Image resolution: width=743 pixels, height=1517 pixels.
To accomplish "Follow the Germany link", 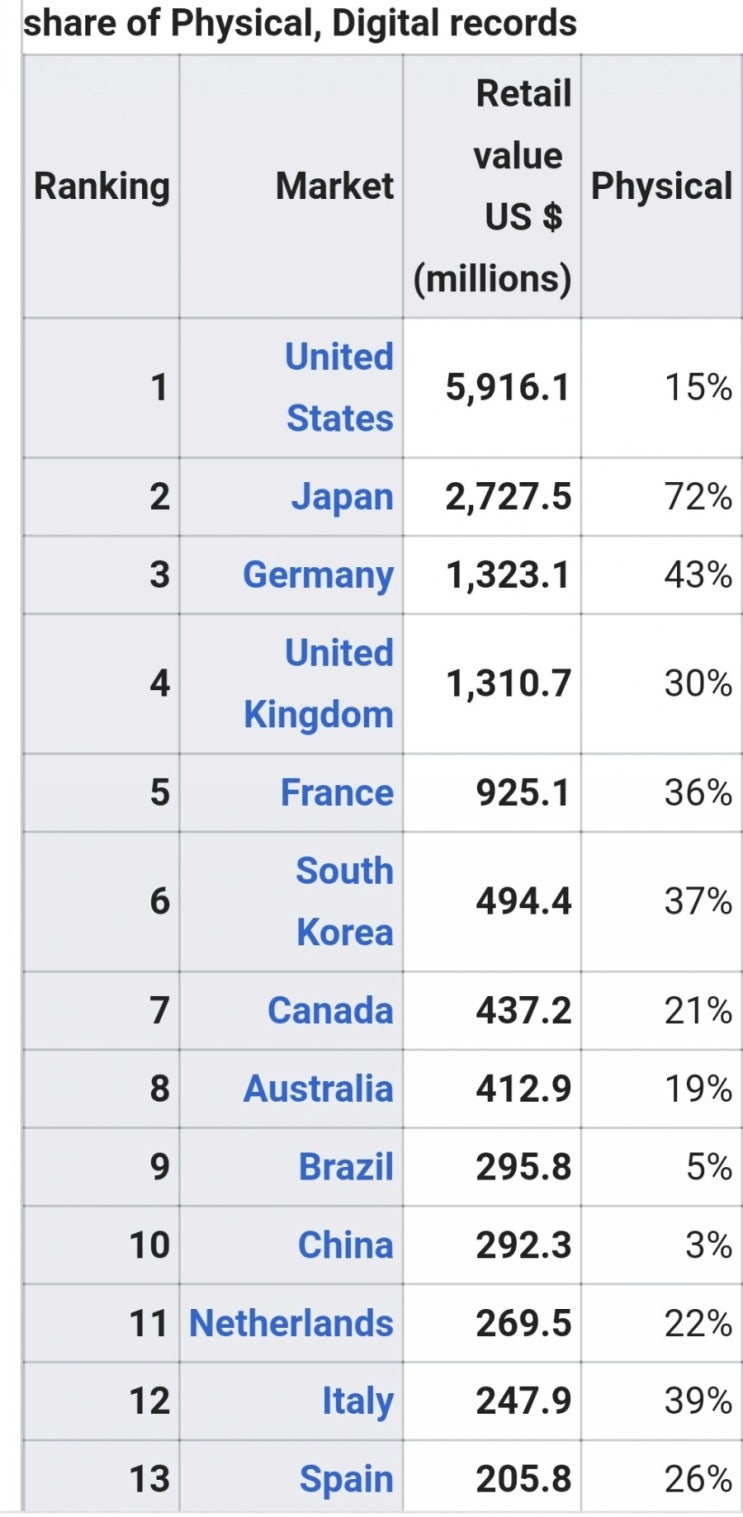I will tap(318, 575).
